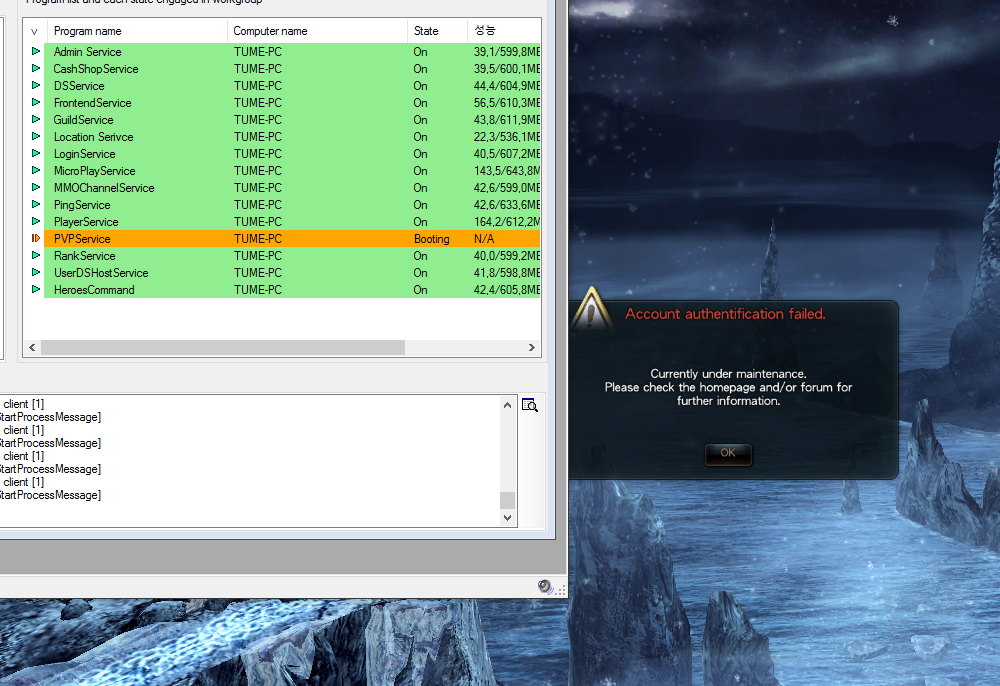Click the play icon beside DSService

coord(36,85)
